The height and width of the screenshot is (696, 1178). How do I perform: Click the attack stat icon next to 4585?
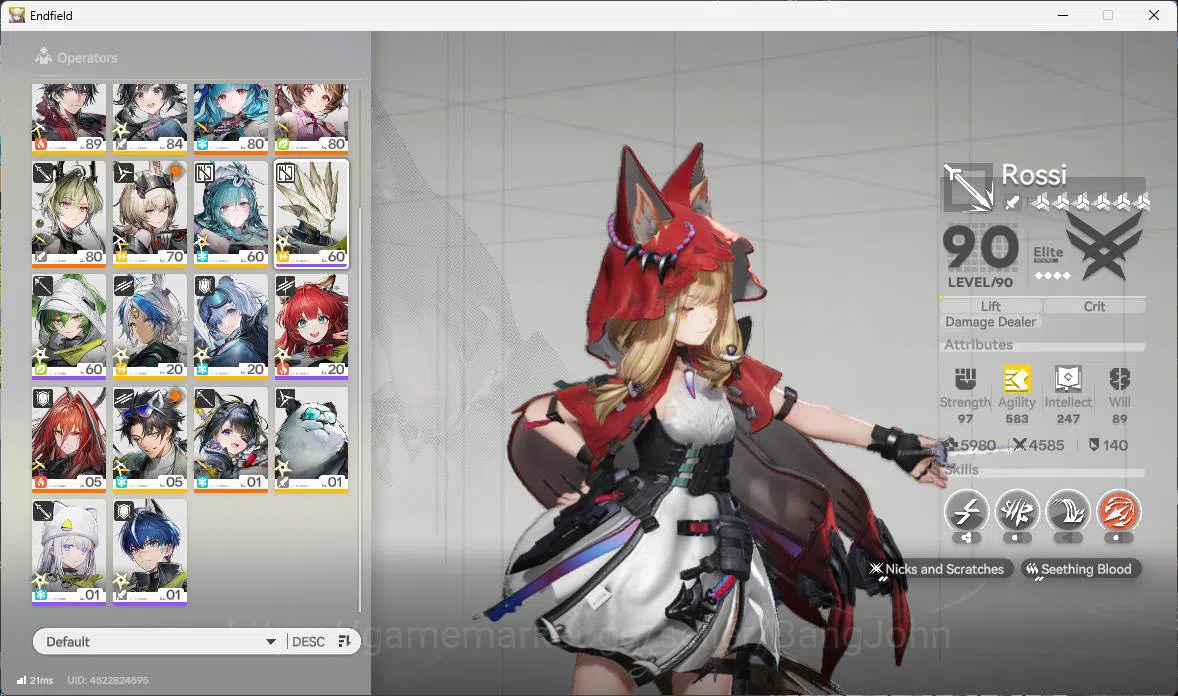coord(1019,445)
